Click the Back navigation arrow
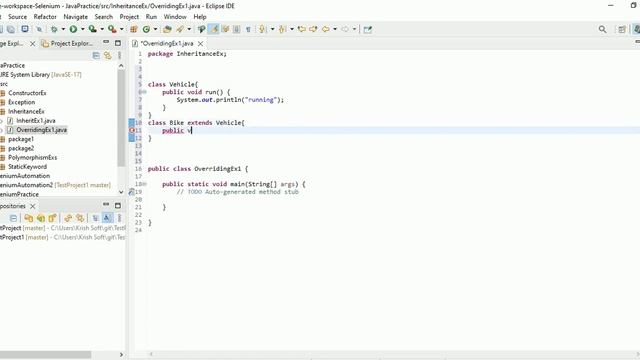 pos(326,29)
